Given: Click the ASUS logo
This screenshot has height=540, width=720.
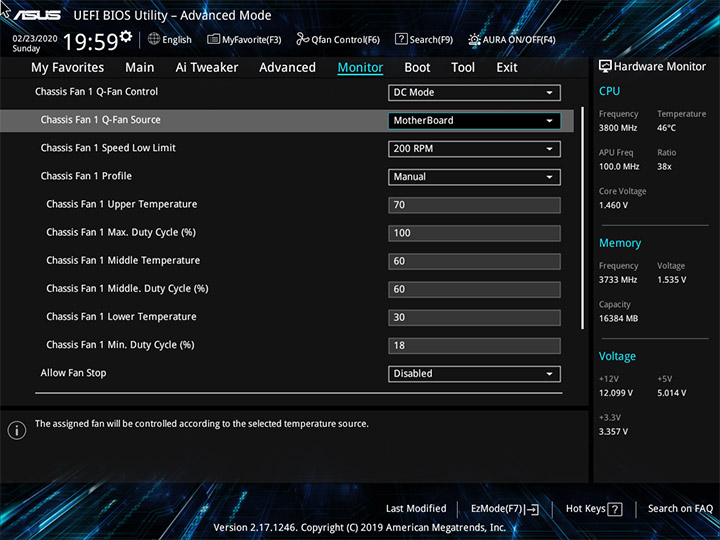Looking at the screenshot, I should (x=37, y=15).
